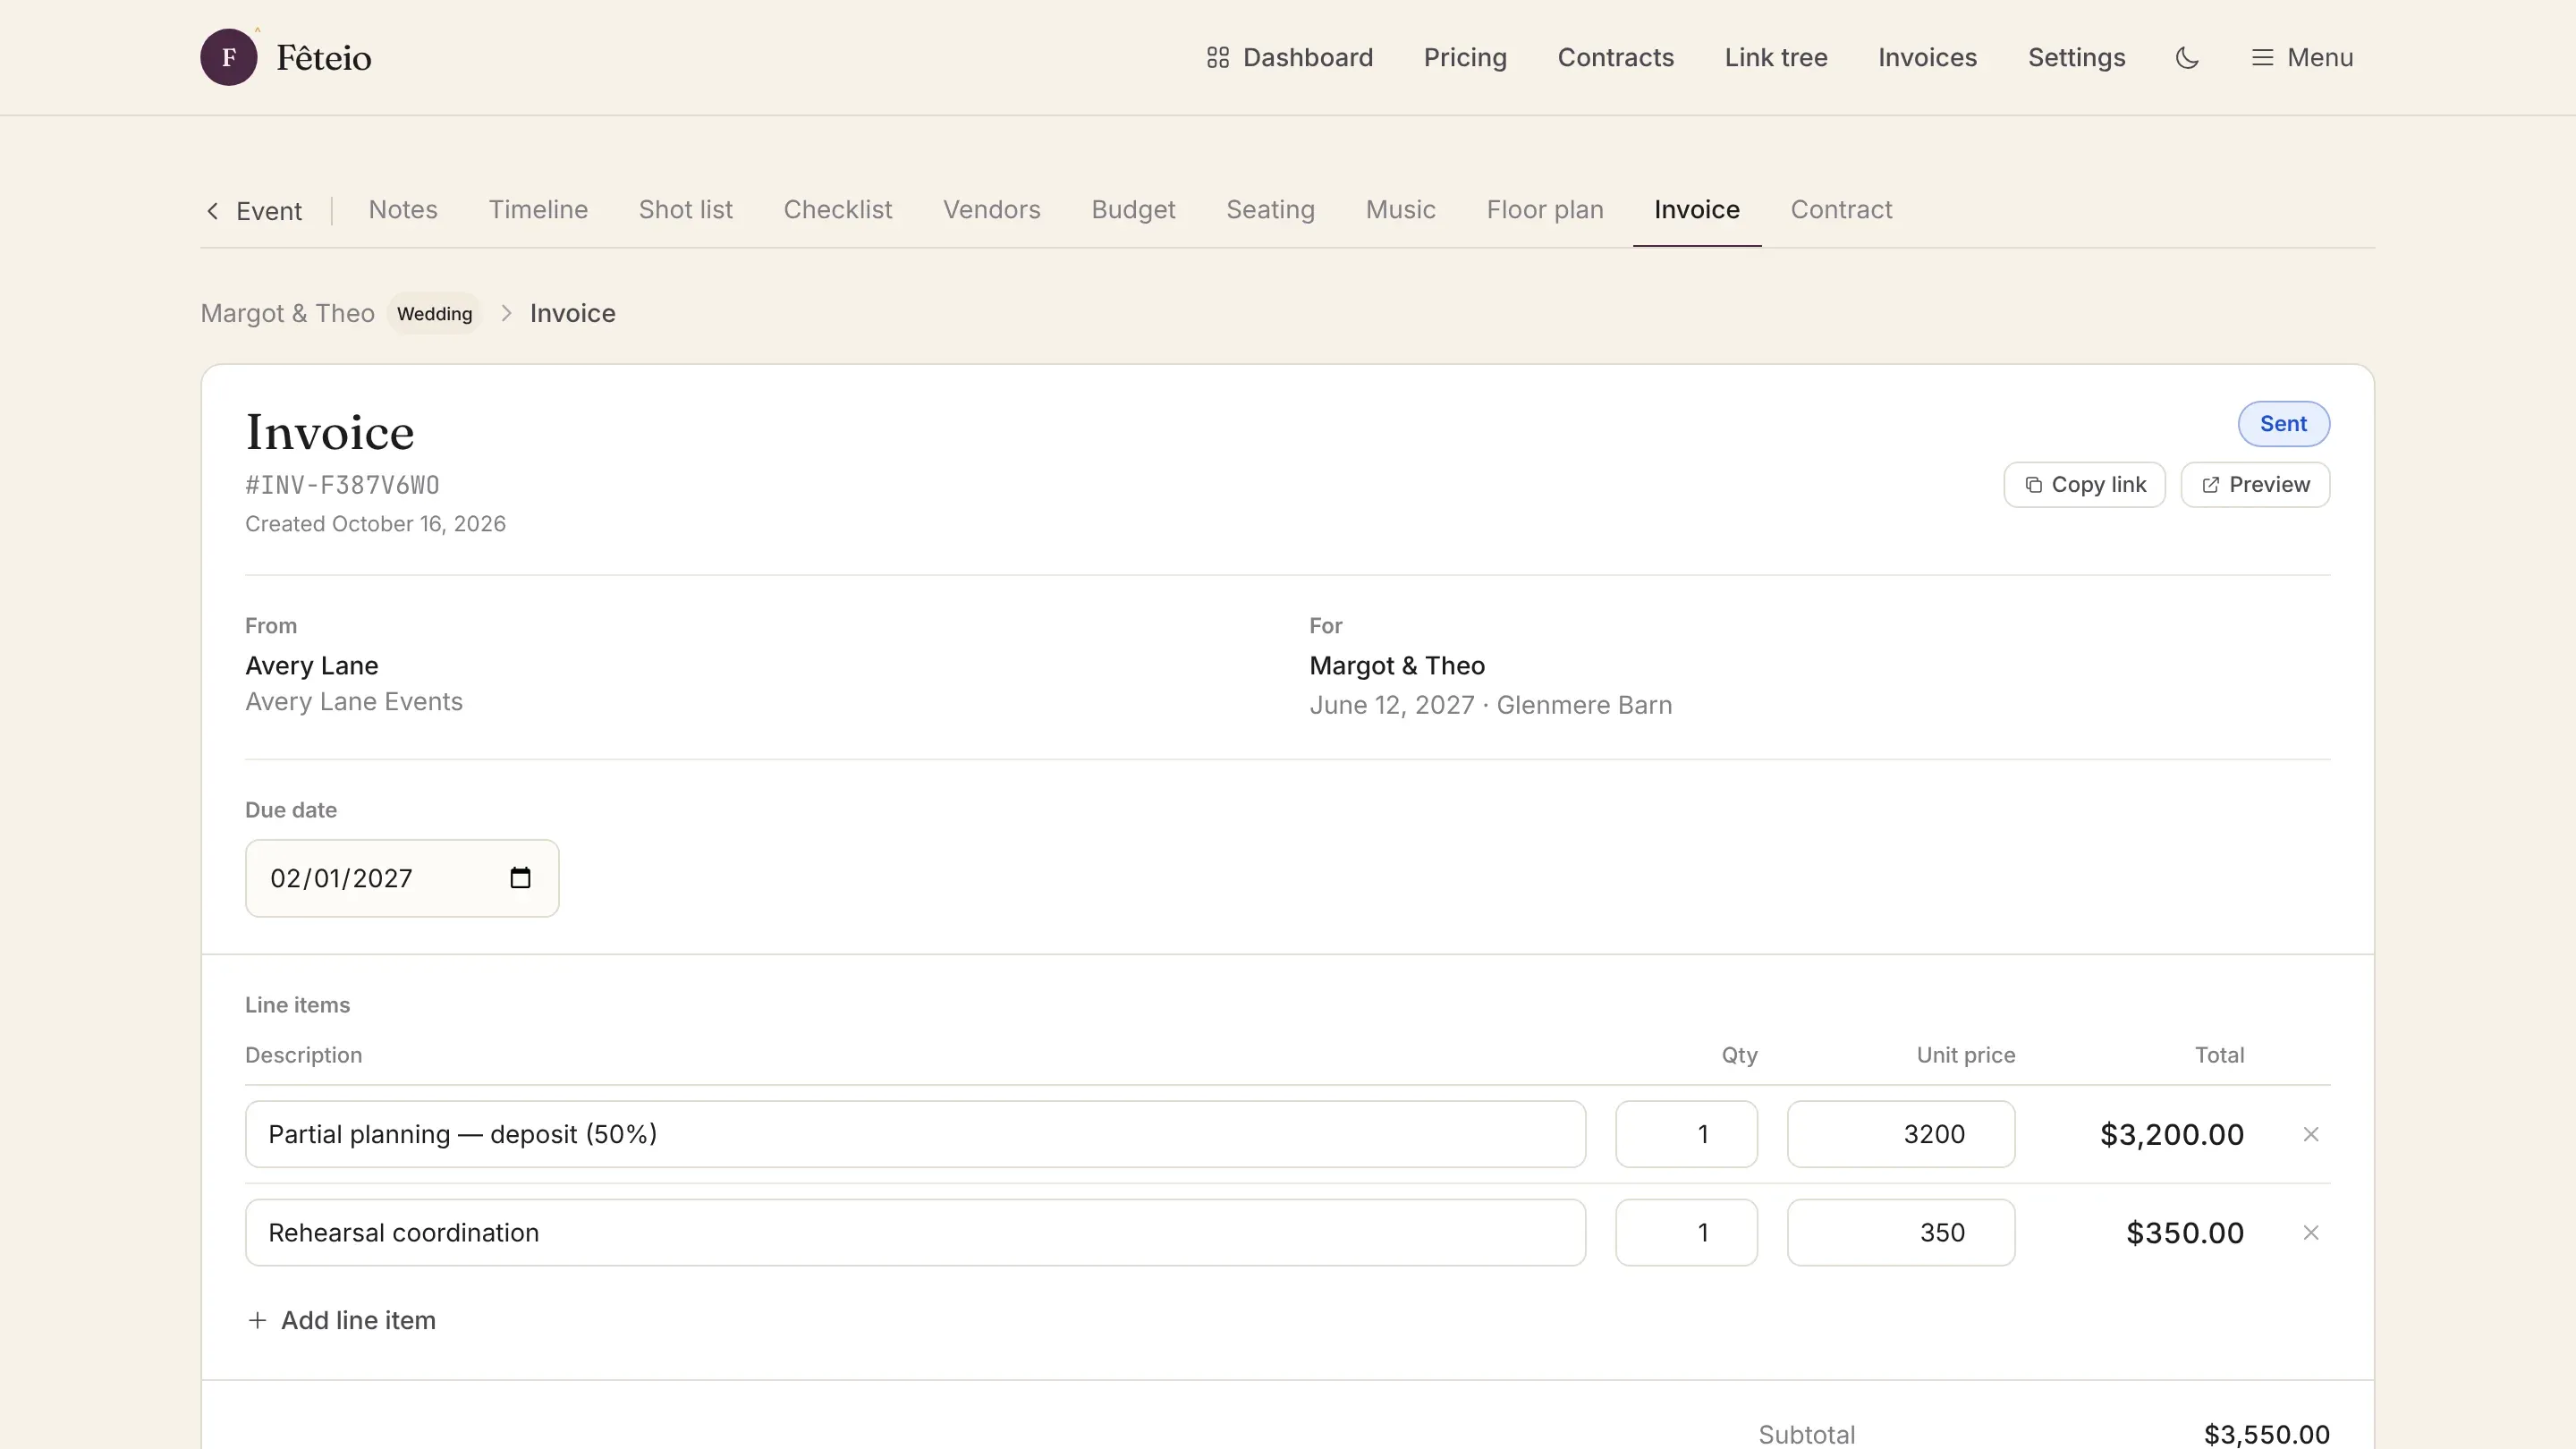Edit quantity for Rehearsal coordination
The width and height of the screenshot is (2576, 1449).
[x=1686, y=1233]
